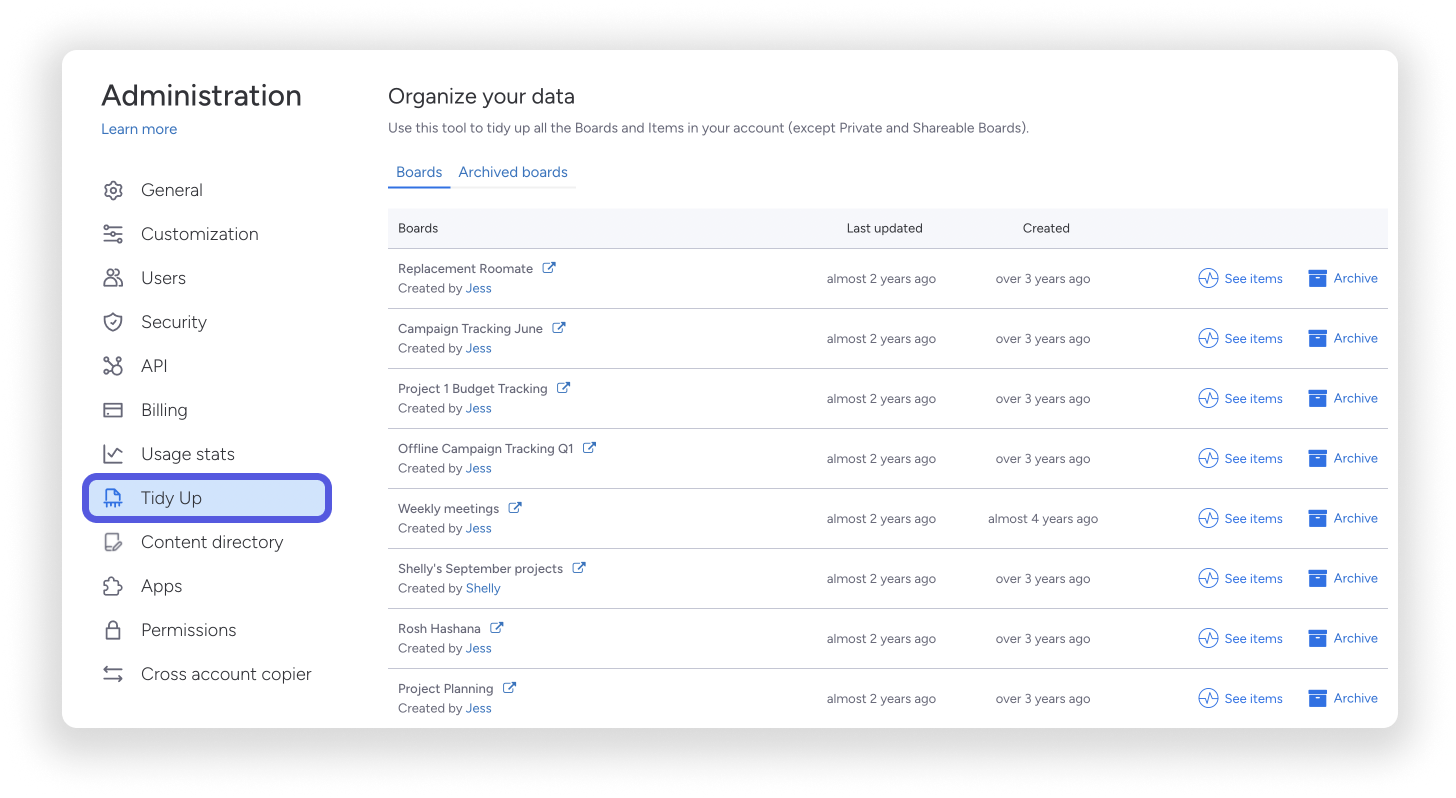Image resolution: width=1456 pixels, height=798 pixels.
Task: Select the API sidebar icon
Action: pyautogui.click(x=113, y=366)
